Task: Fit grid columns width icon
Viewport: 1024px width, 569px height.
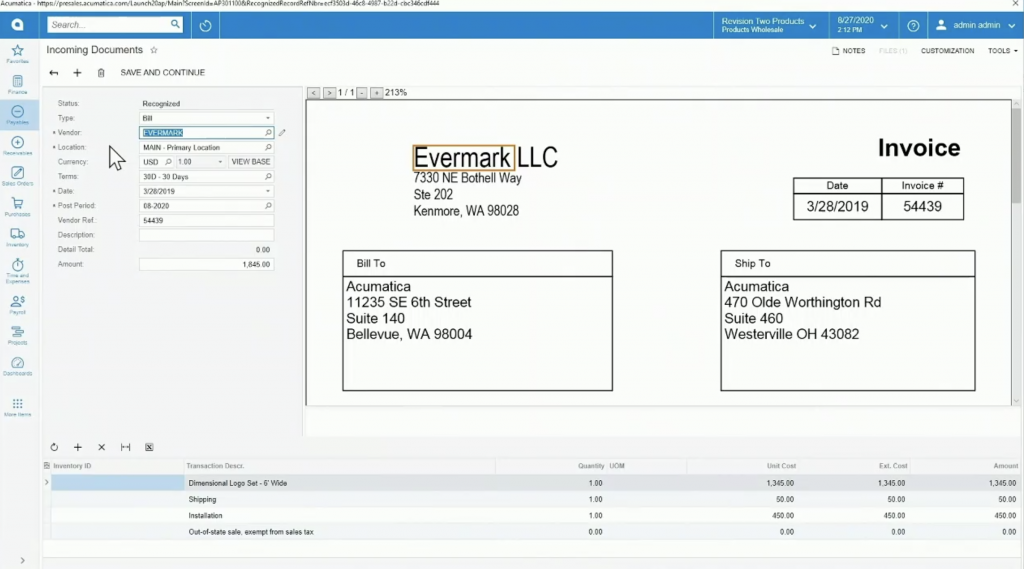Action: coord(125,447)
